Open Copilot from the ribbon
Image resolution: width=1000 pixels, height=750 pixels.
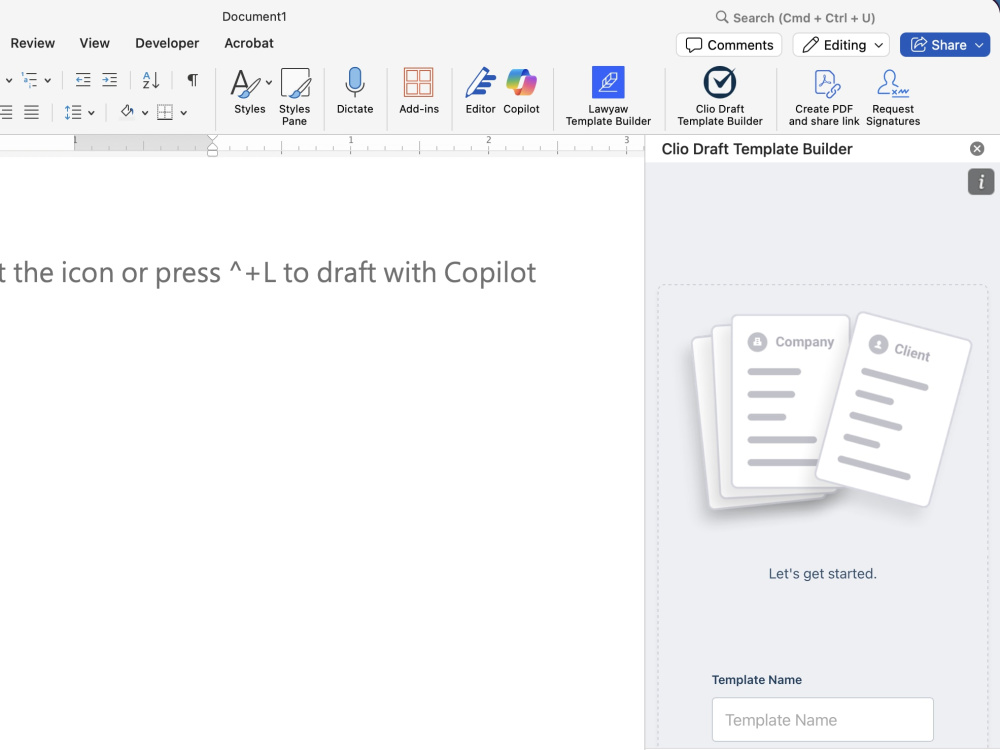[x=521, y=91]
